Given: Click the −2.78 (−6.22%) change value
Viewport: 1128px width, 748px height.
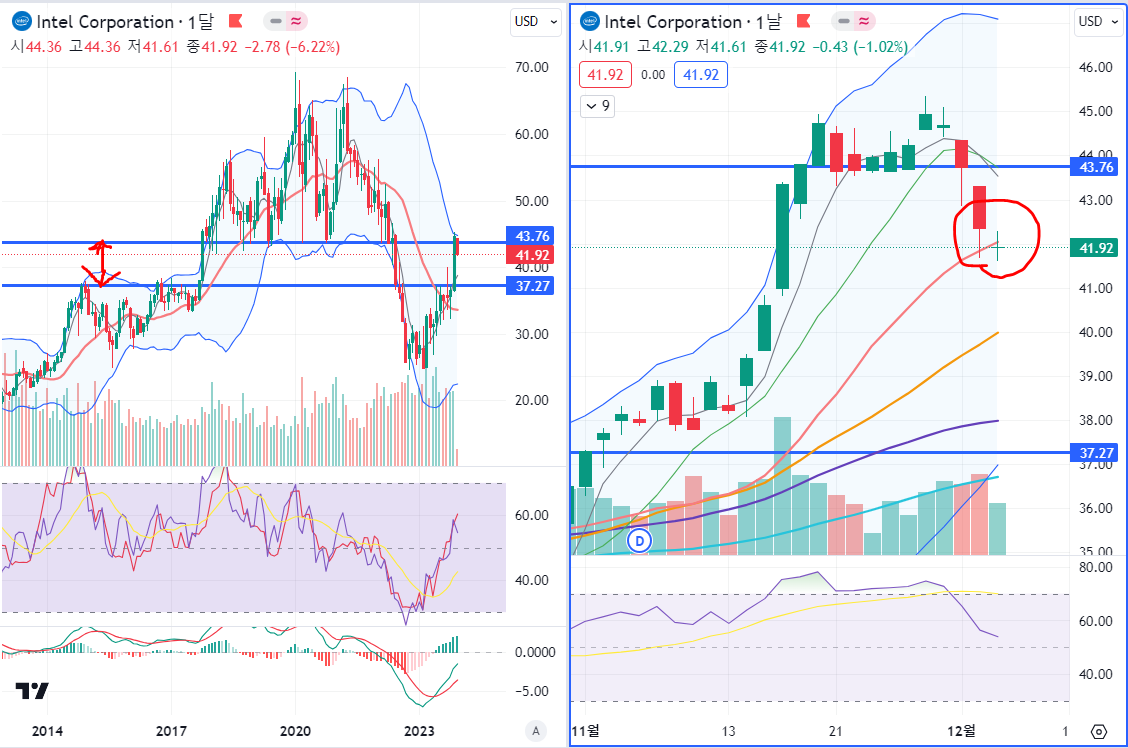Looking at the screenshot, I should coord(291,47).
